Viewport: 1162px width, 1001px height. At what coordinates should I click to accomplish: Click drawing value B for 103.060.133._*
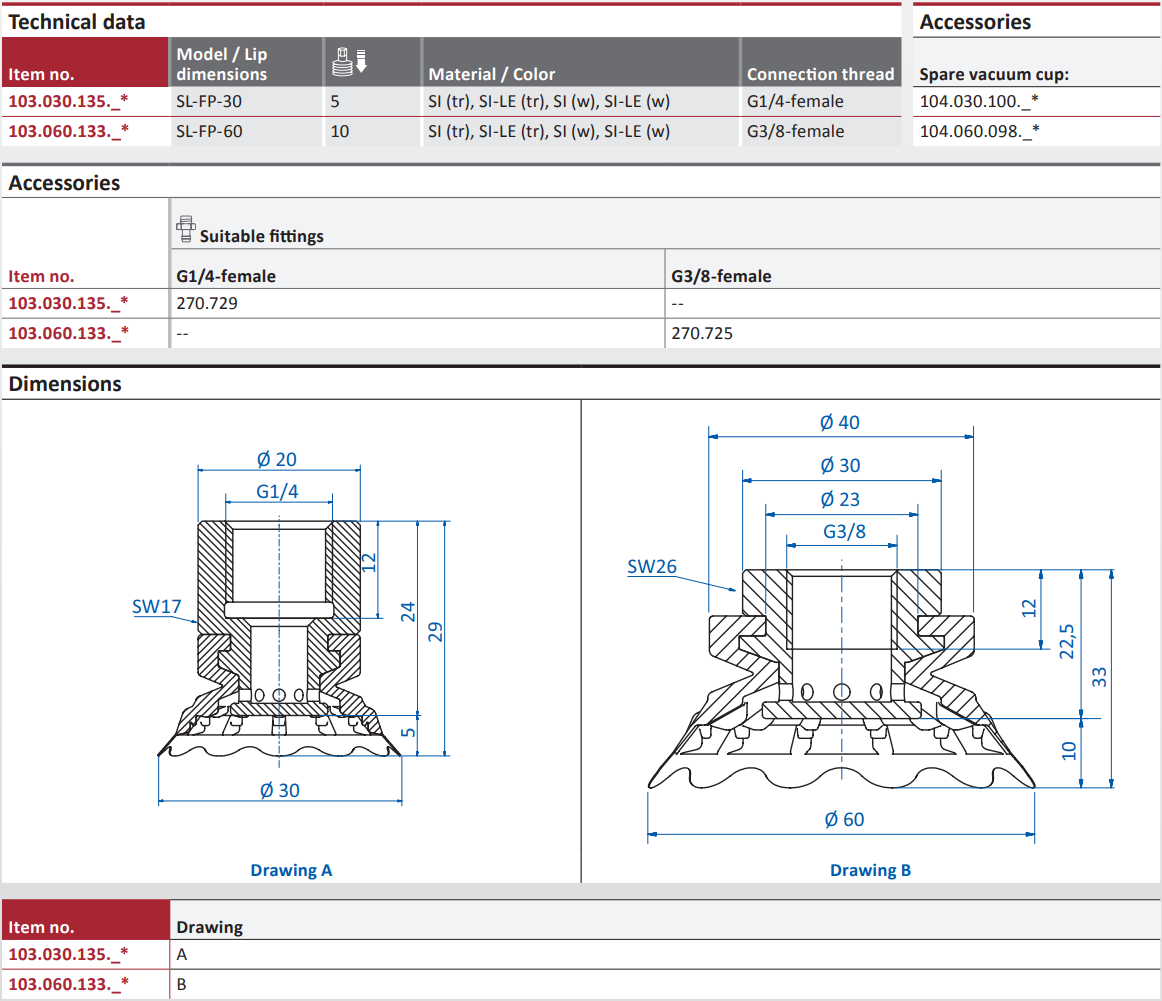pos(182,985)
